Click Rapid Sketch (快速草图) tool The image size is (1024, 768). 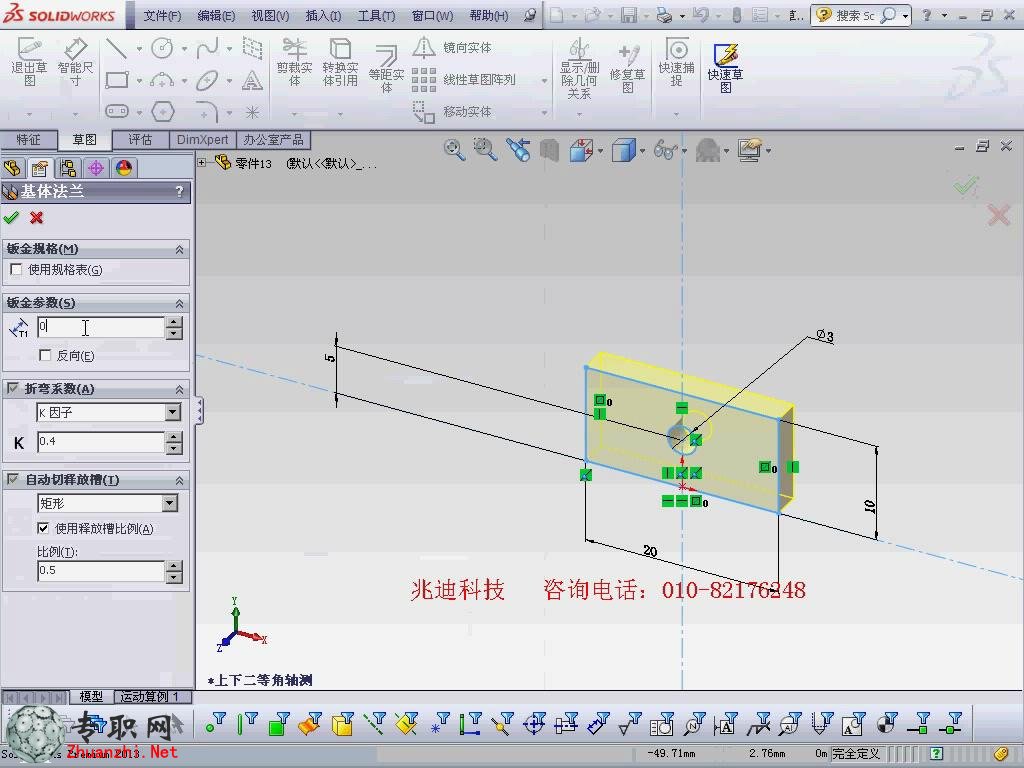[x=725, y=69]
